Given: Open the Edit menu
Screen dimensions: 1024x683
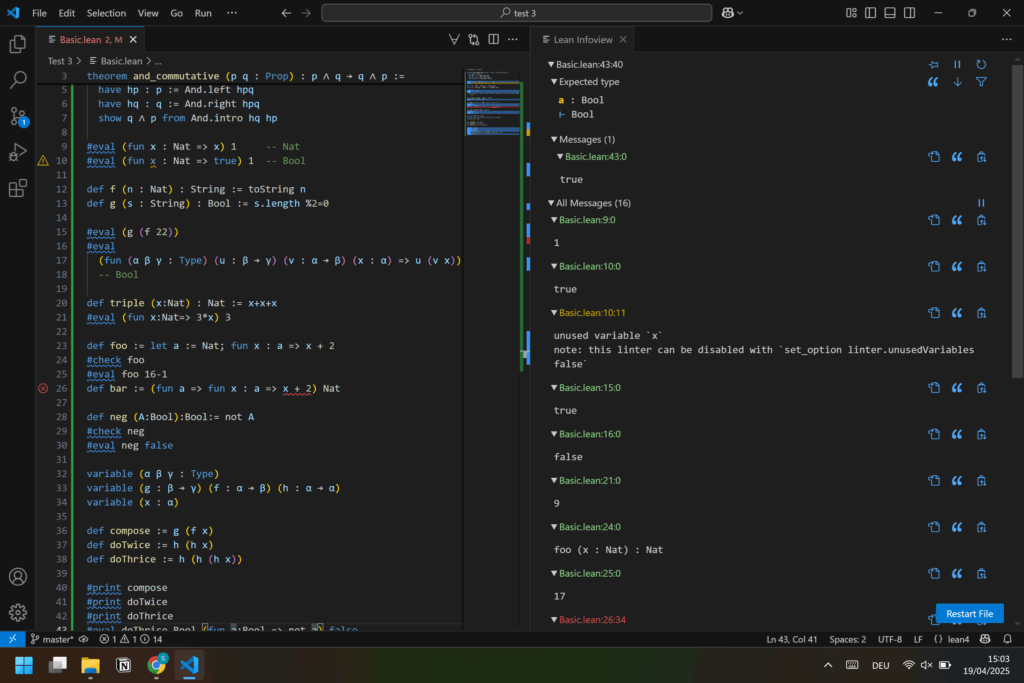Looking at the screenshot, I should (67, 13).
